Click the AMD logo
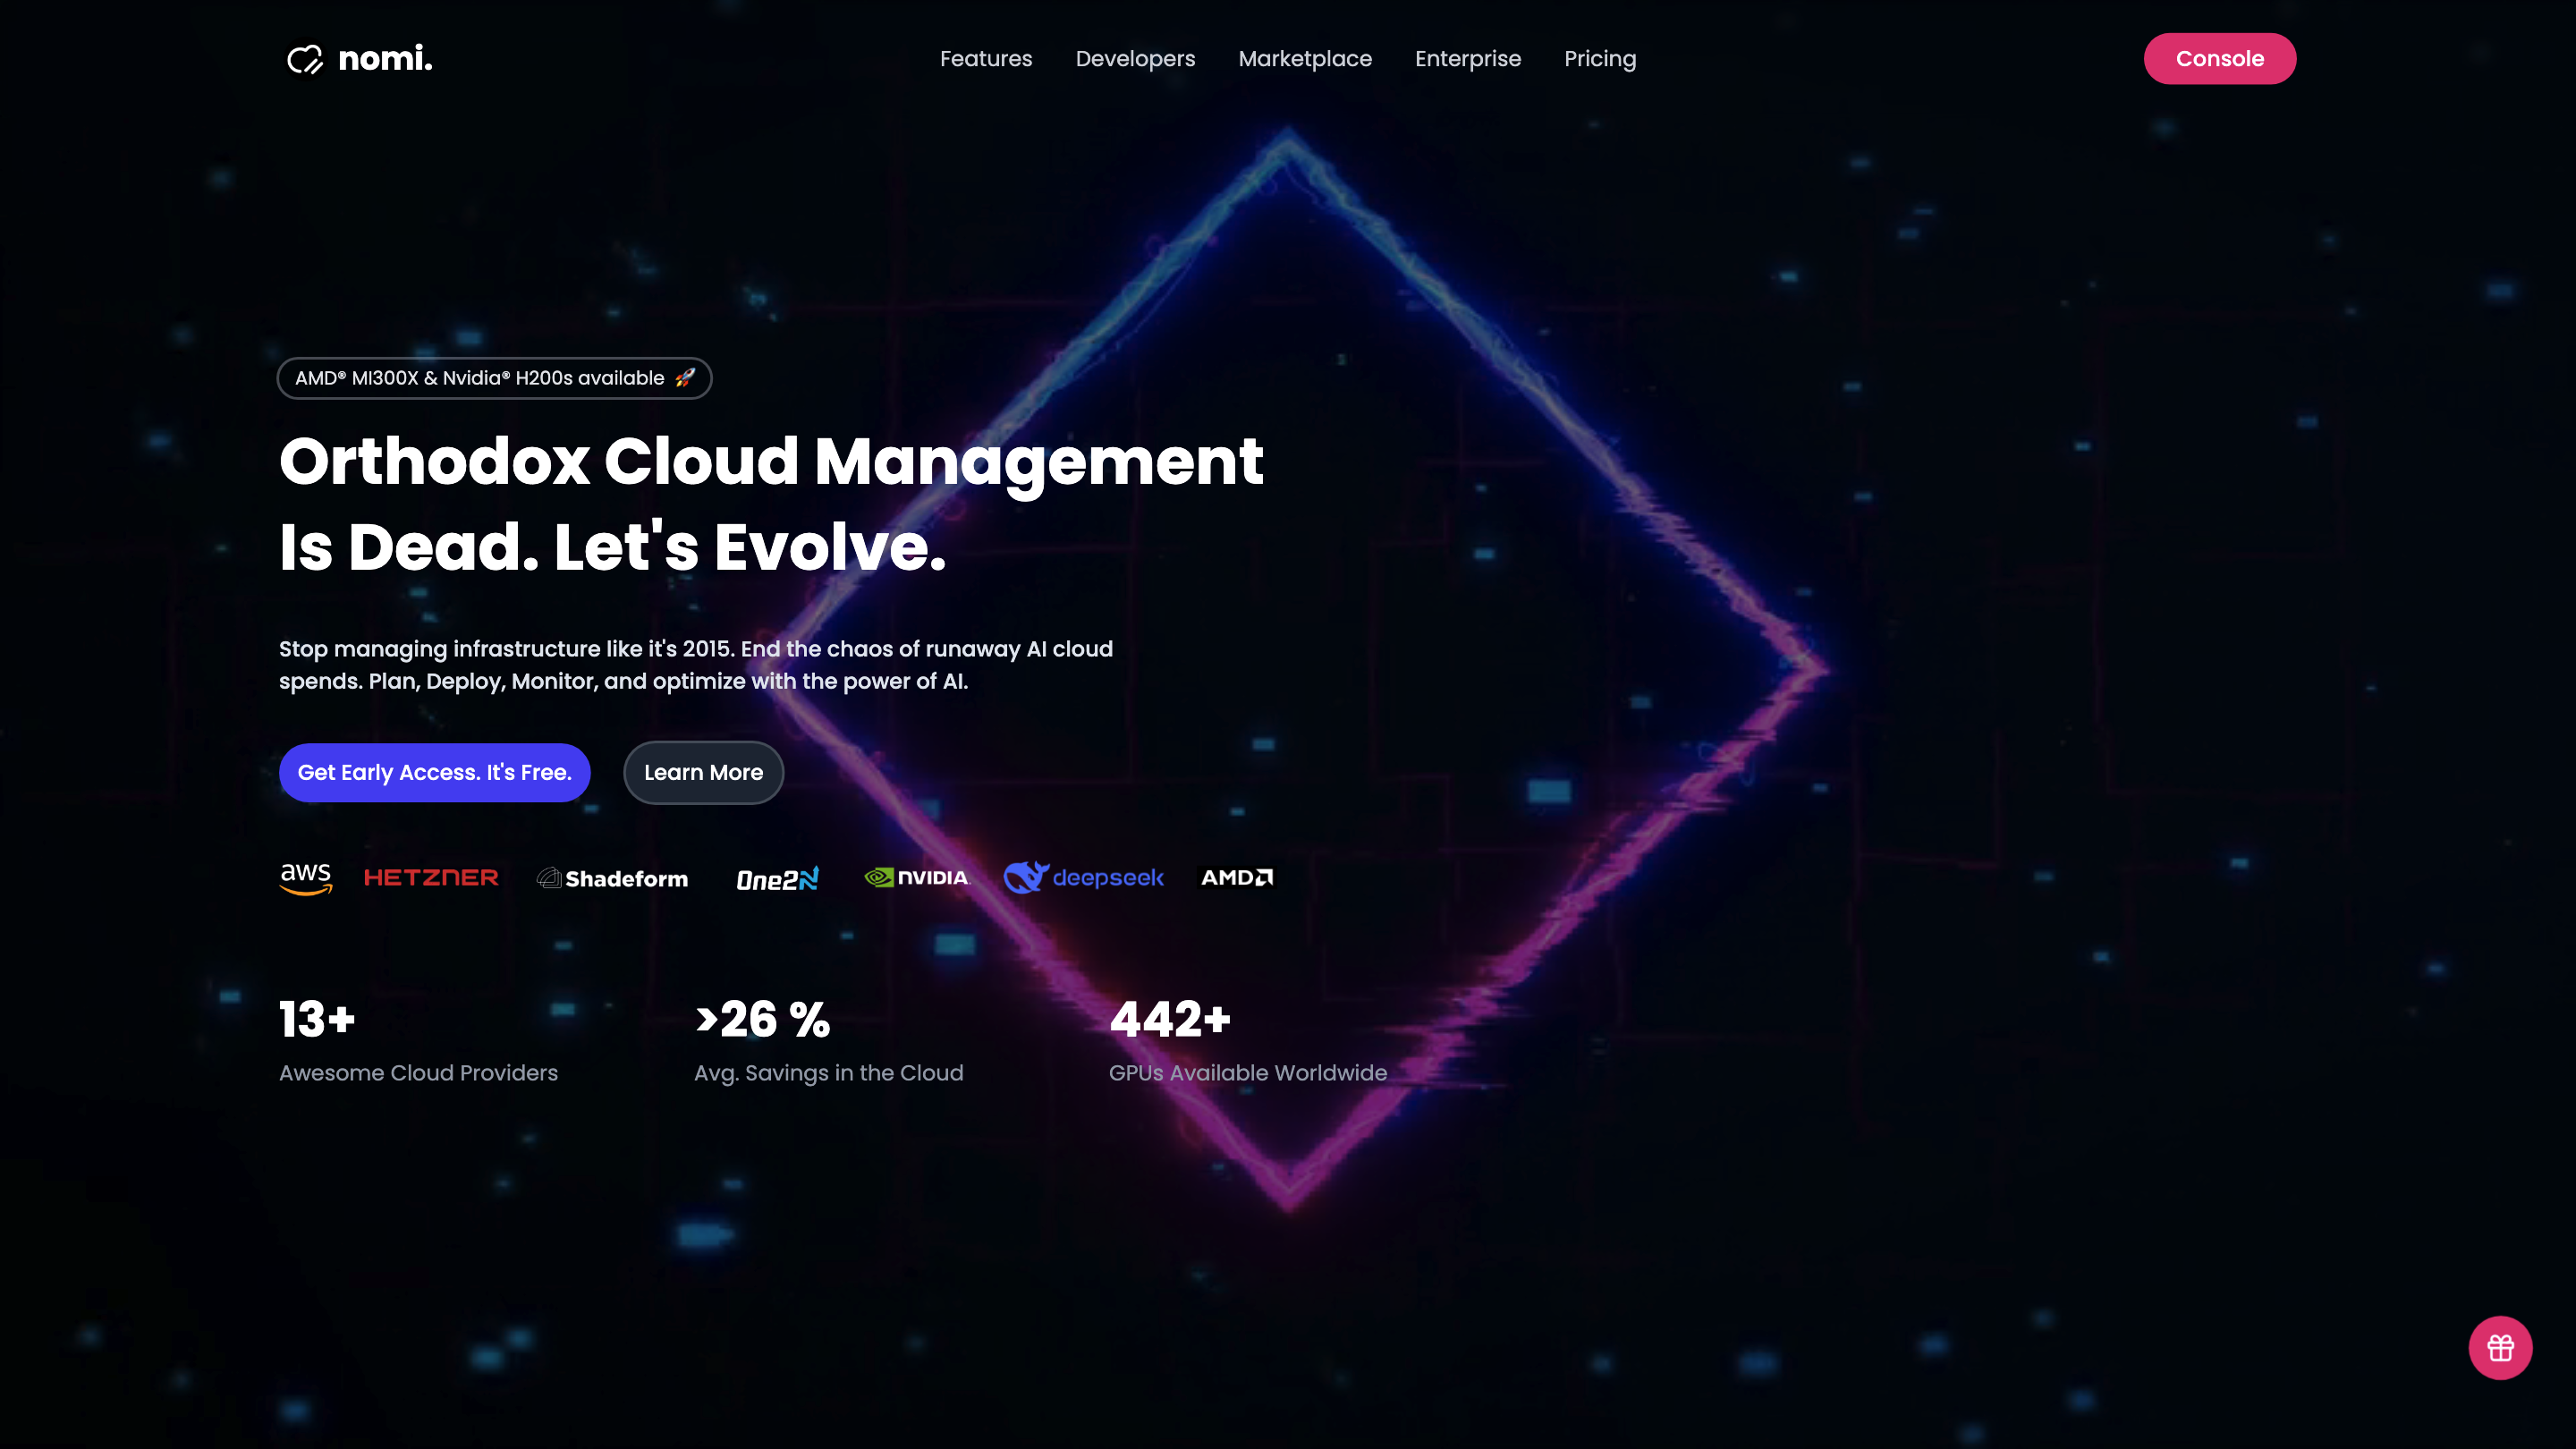 (x=1236, y=877)
